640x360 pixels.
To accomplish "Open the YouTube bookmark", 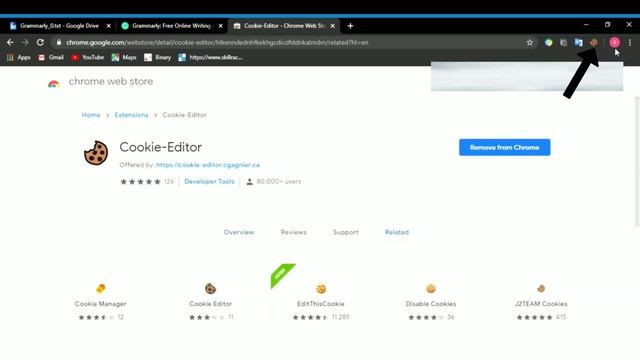I will 87,58.
